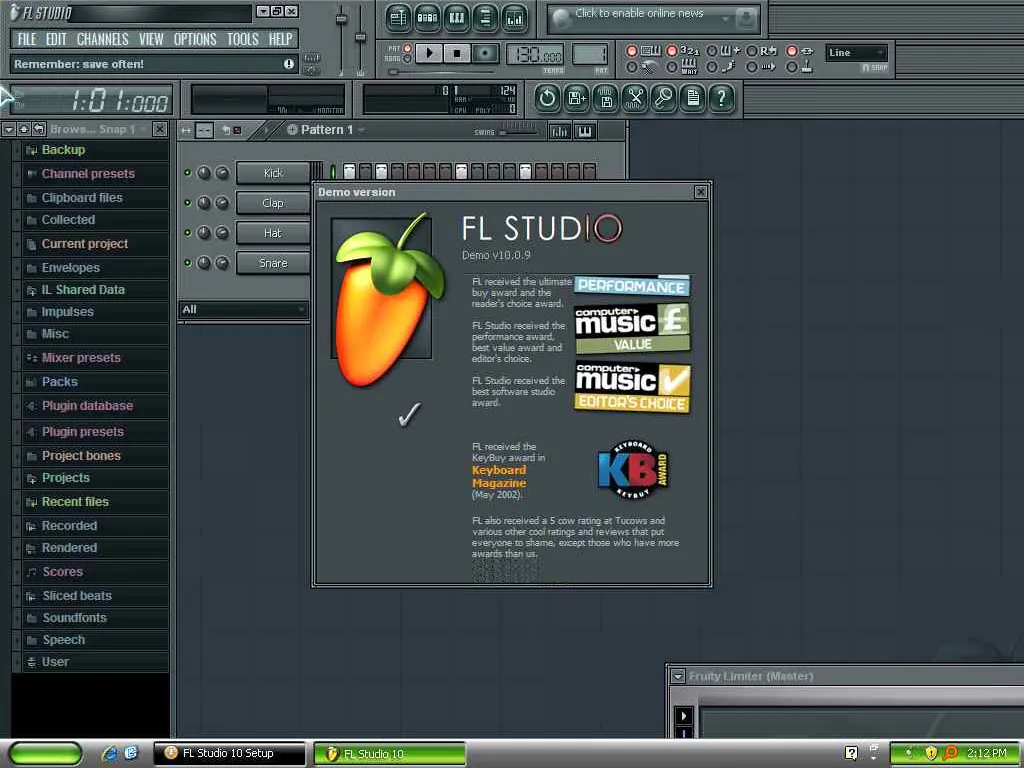The image size is (1024, 768).
Task: Click the browser collapse-up arrow icon
Action: point(24,129)
